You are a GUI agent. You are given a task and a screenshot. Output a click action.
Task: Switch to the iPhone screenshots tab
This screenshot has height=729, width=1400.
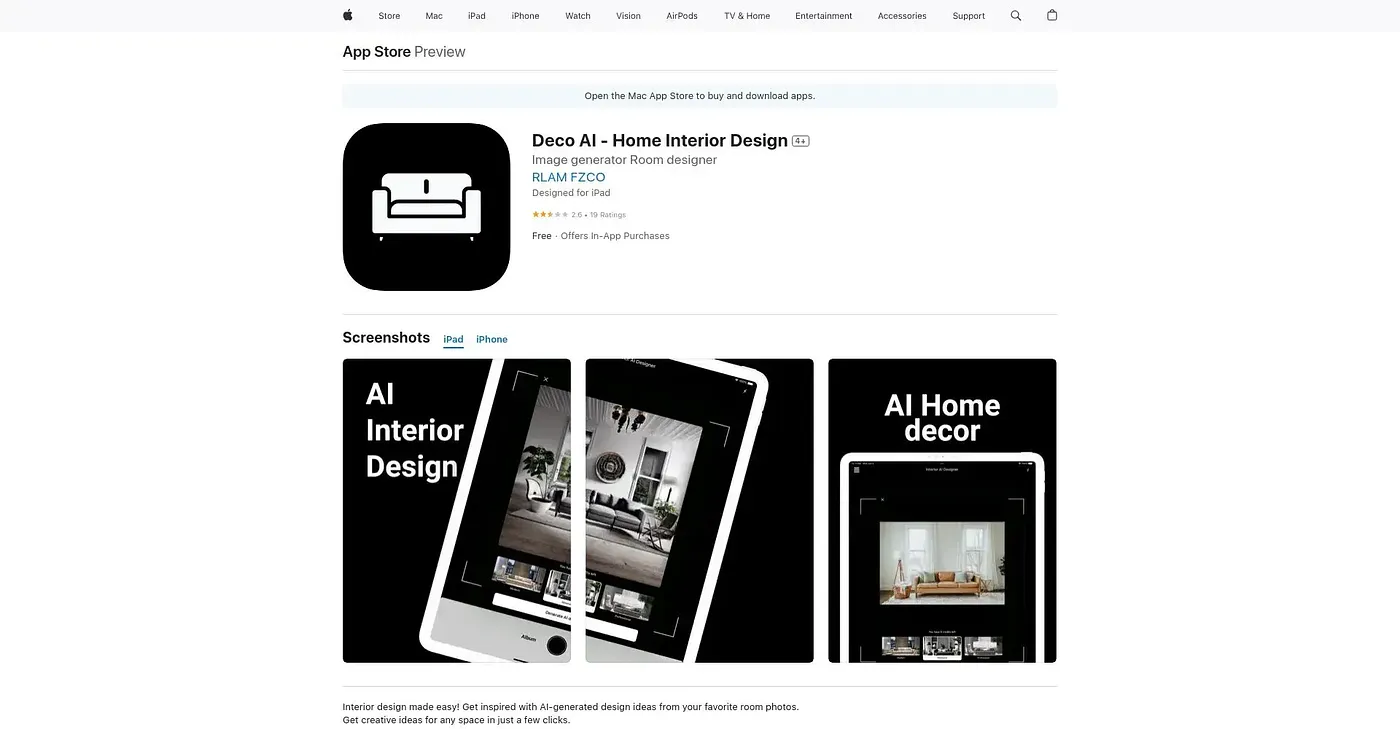point(492,339)
